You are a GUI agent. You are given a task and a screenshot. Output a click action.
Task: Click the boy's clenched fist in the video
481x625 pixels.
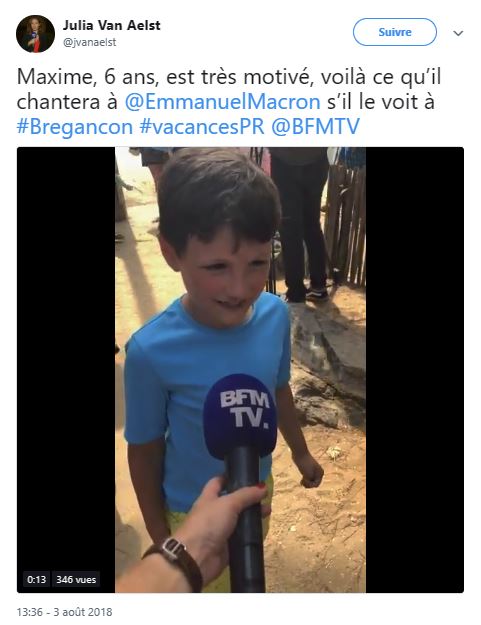coord(311,473)
